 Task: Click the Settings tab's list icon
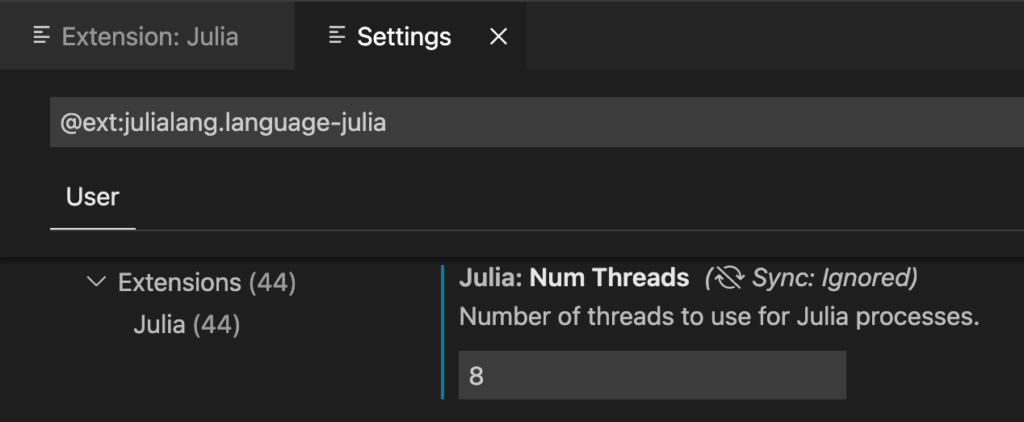337,35
